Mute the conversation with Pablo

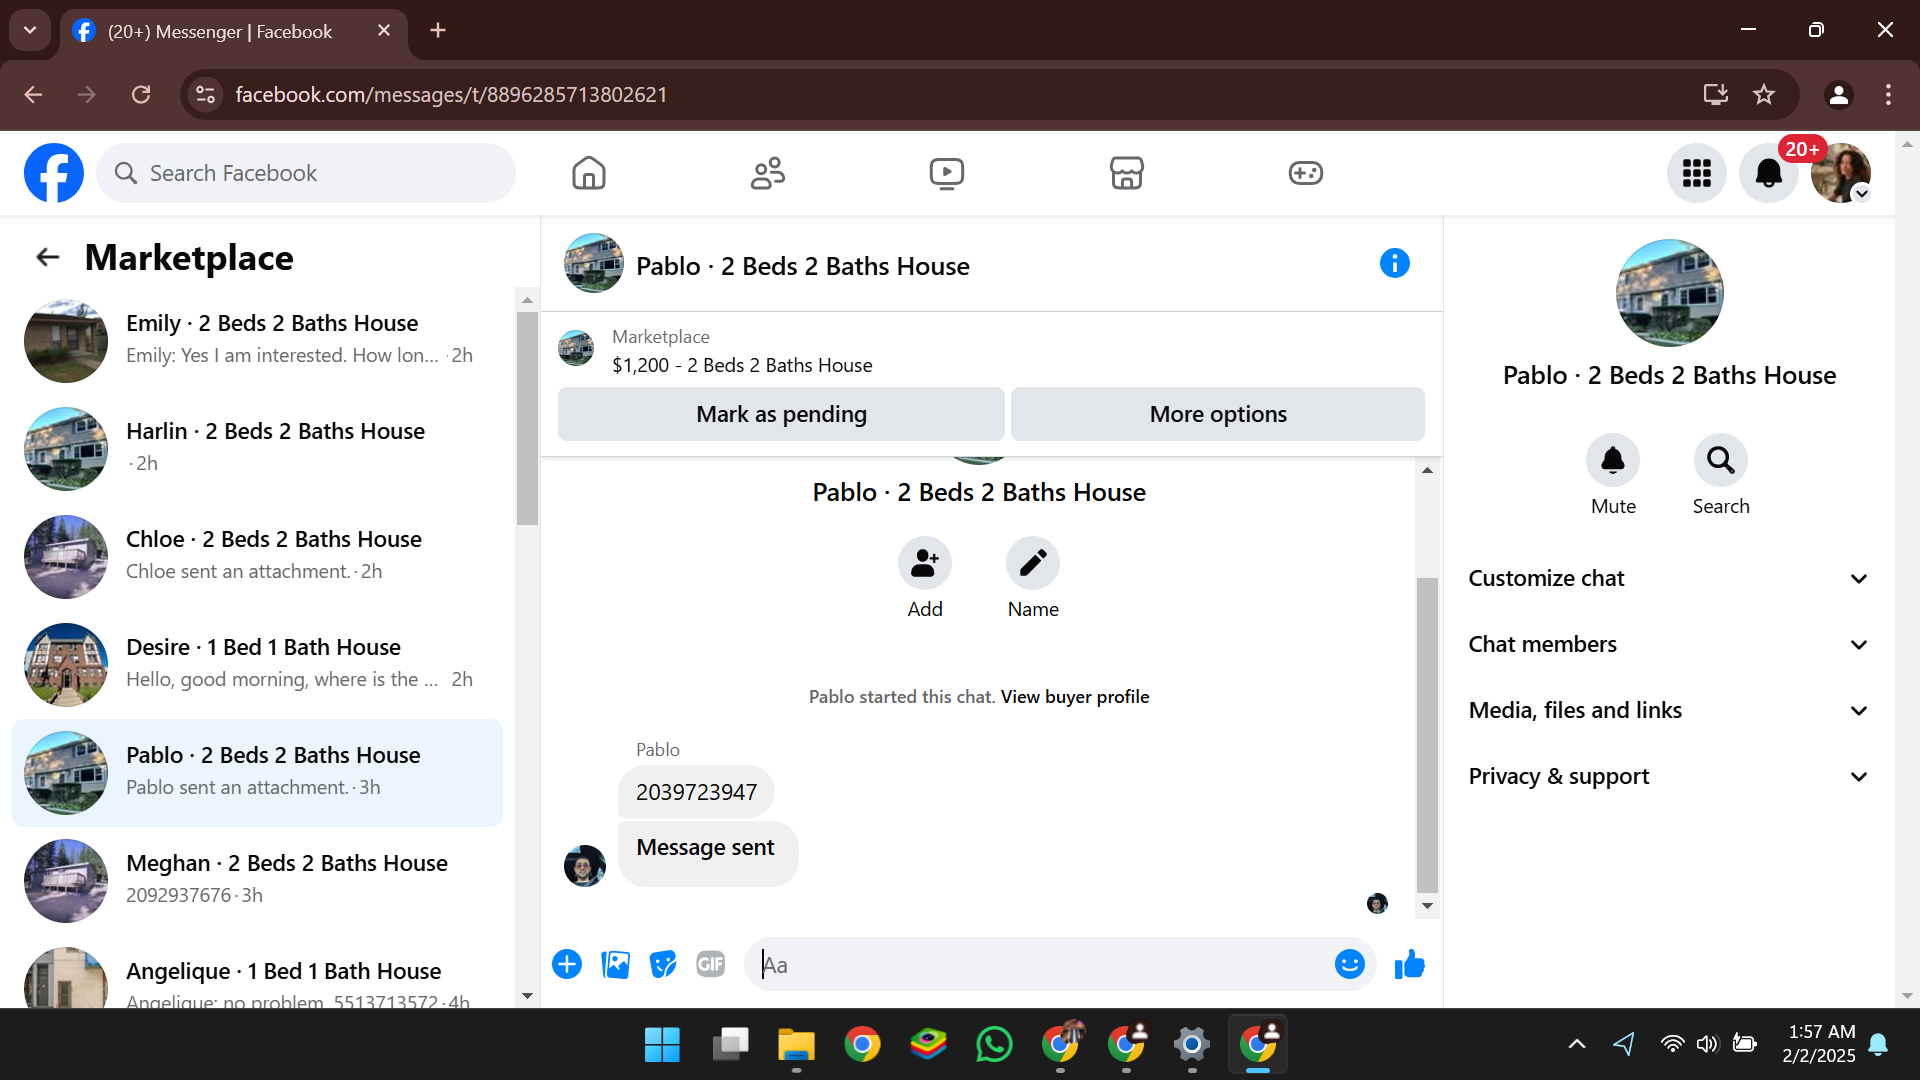point(1612,461)
